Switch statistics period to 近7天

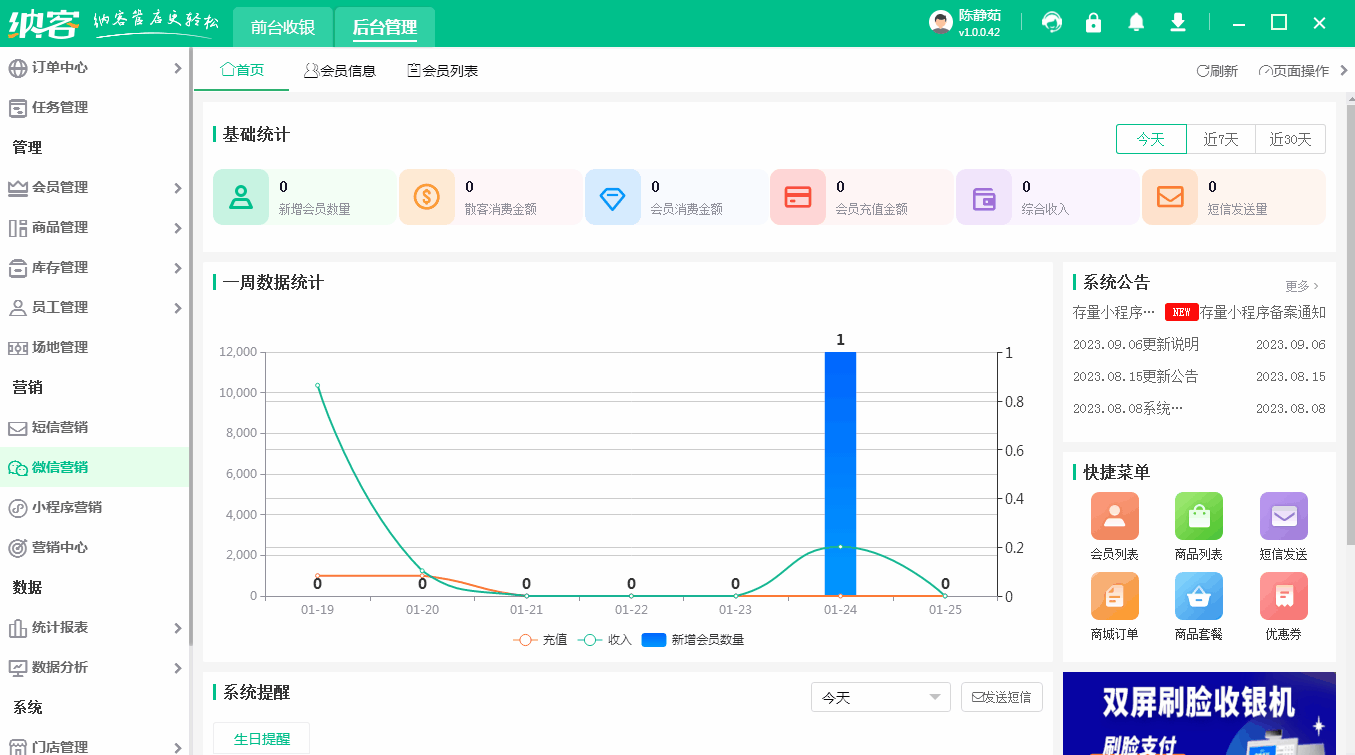tap(1220, 139)
